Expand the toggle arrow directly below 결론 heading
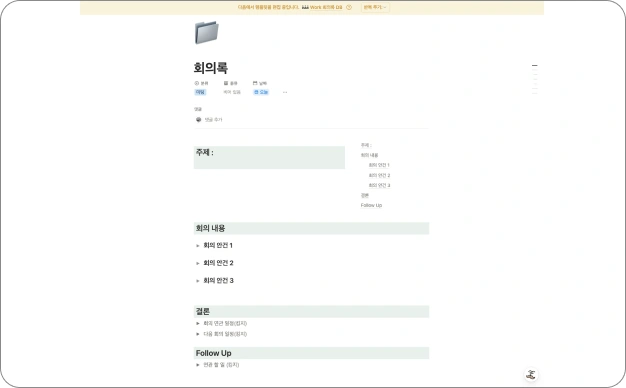 tap(198, 323)
